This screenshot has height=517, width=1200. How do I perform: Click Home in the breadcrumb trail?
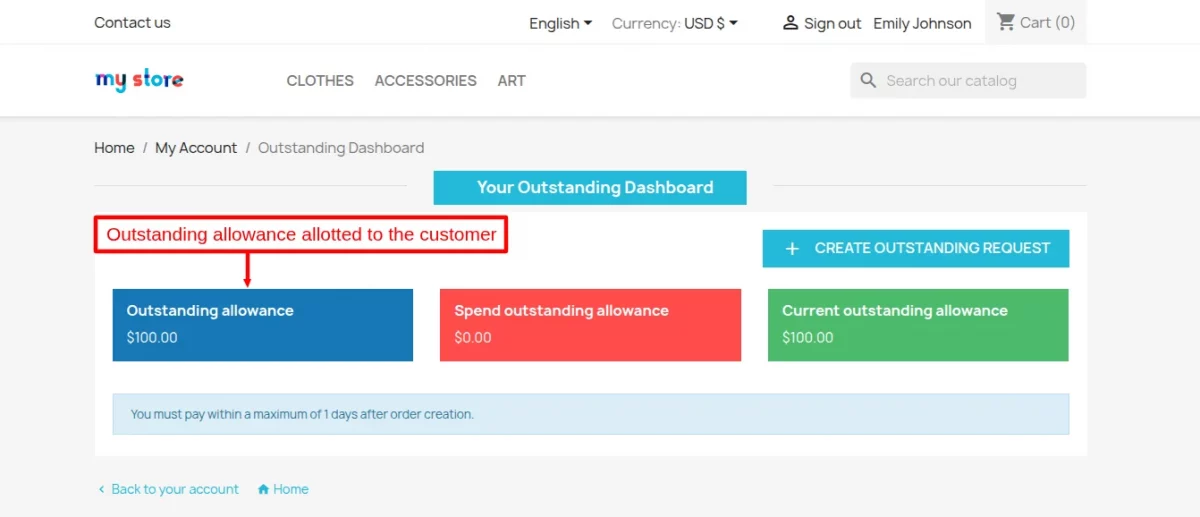[x=114, y=148]
